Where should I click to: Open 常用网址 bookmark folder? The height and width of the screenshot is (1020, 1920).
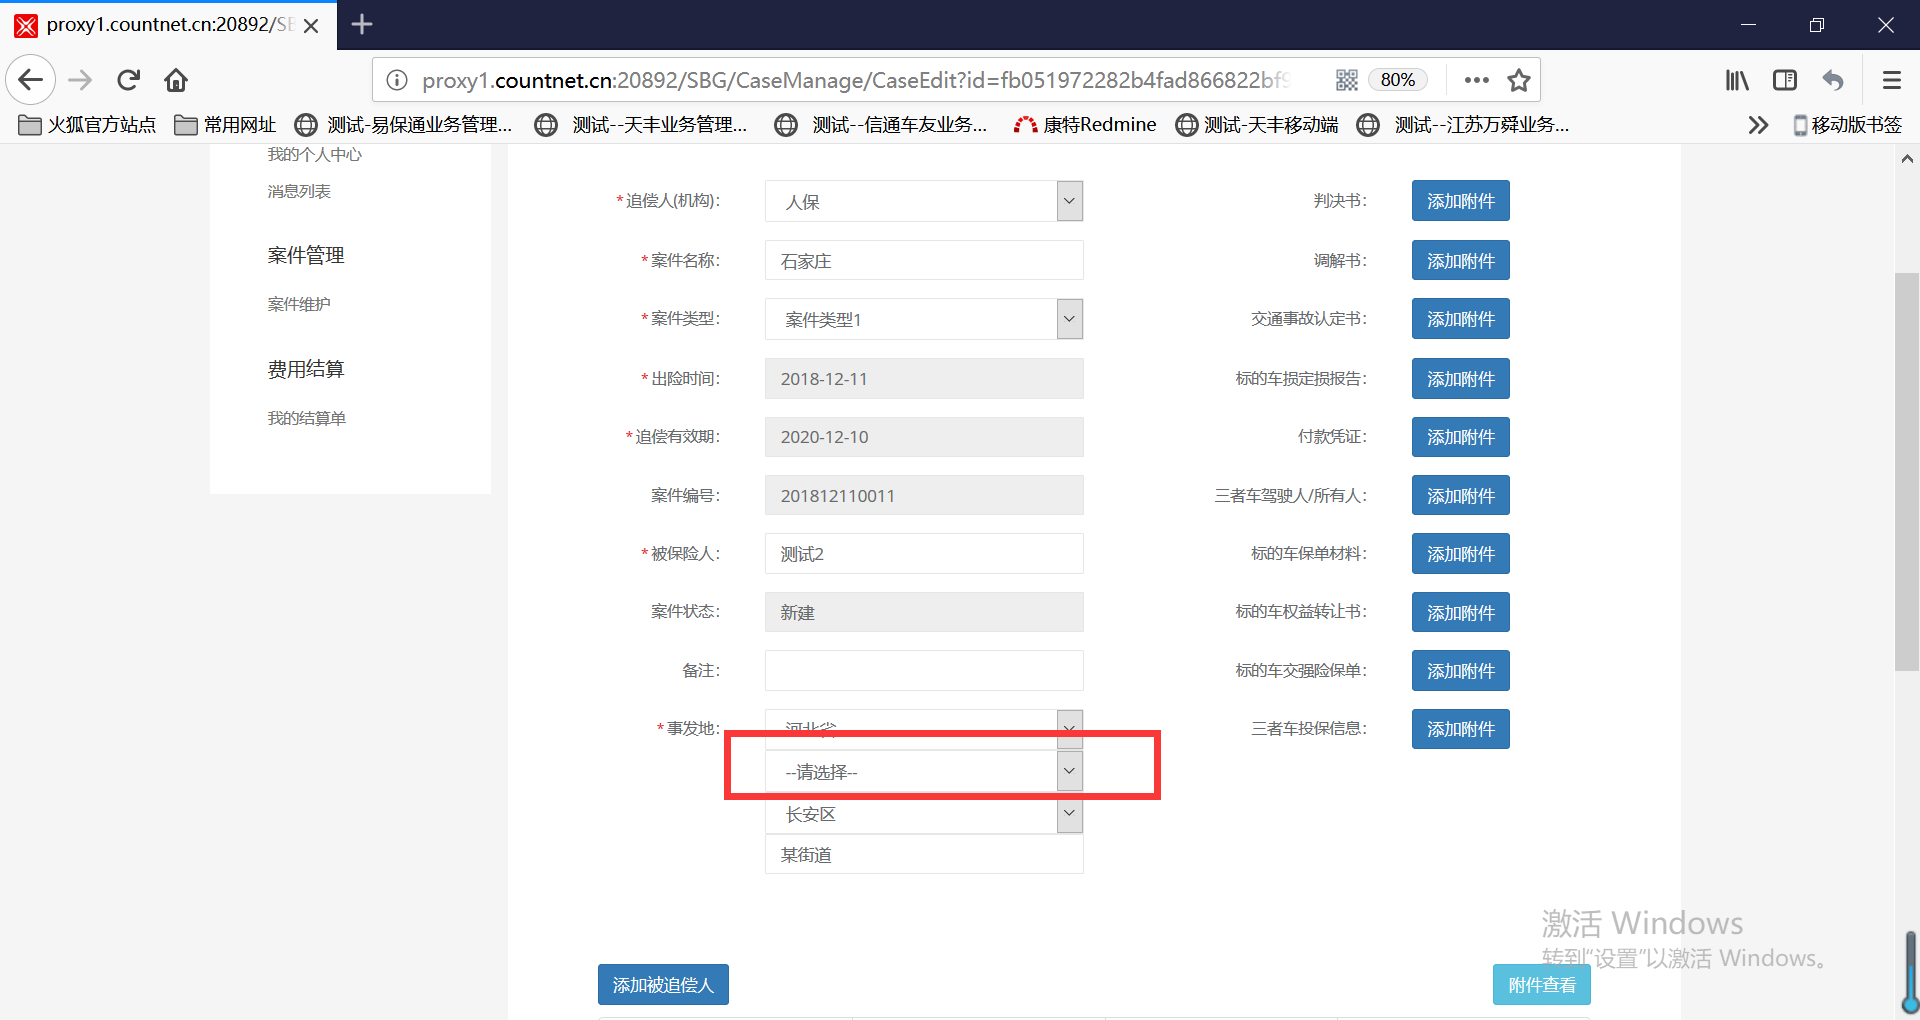(x=225, y=125)
